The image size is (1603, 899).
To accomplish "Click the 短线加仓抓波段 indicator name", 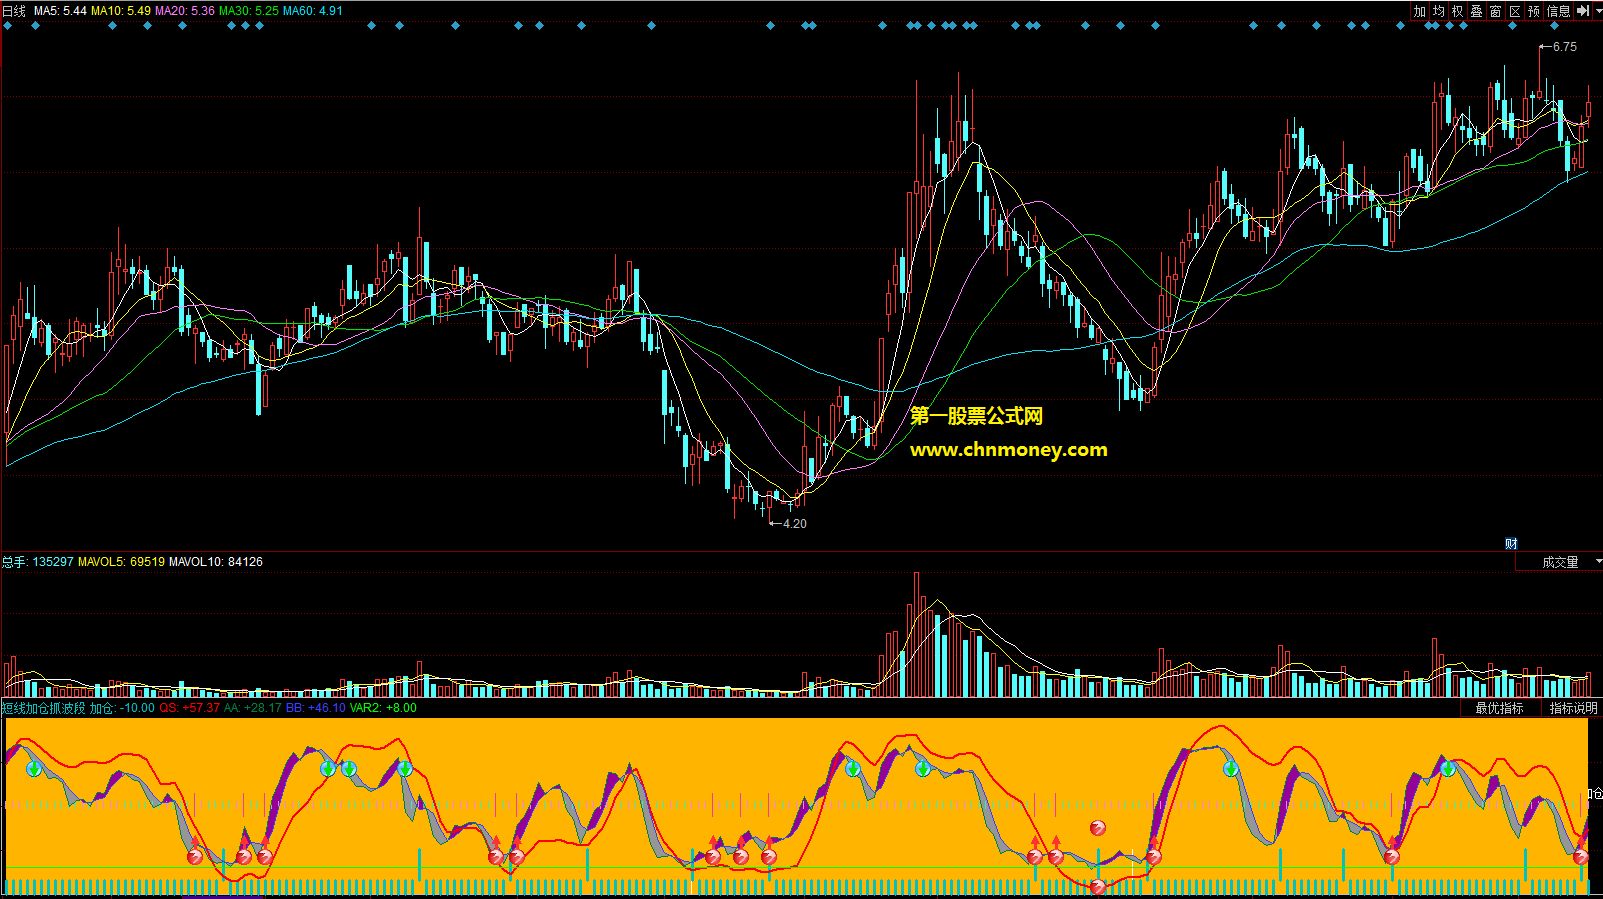I will click(43, 708).
